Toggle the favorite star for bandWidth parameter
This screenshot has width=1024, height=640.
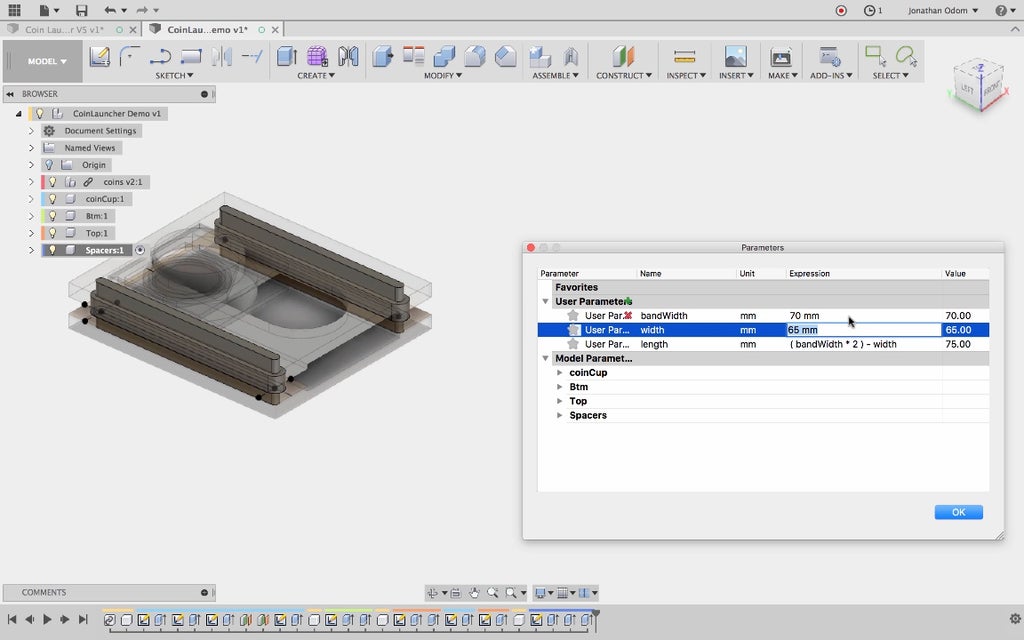tap(573, 316)
